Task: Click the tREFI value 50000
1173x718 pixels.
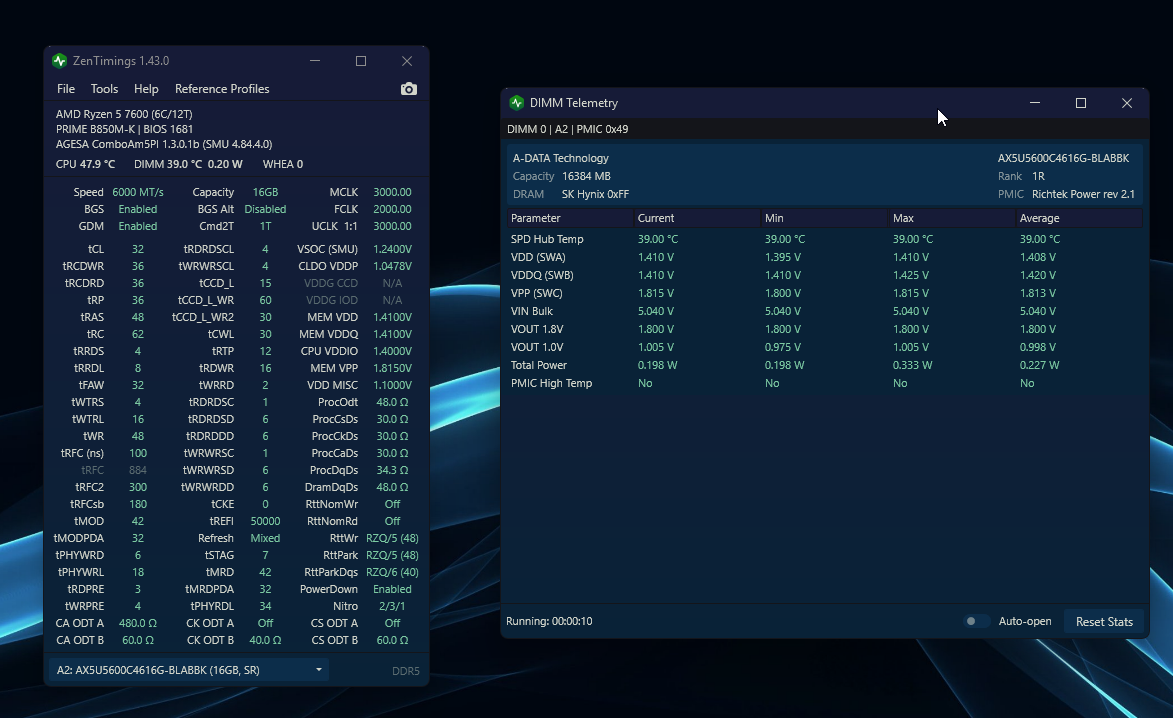Action: (265, 521)
